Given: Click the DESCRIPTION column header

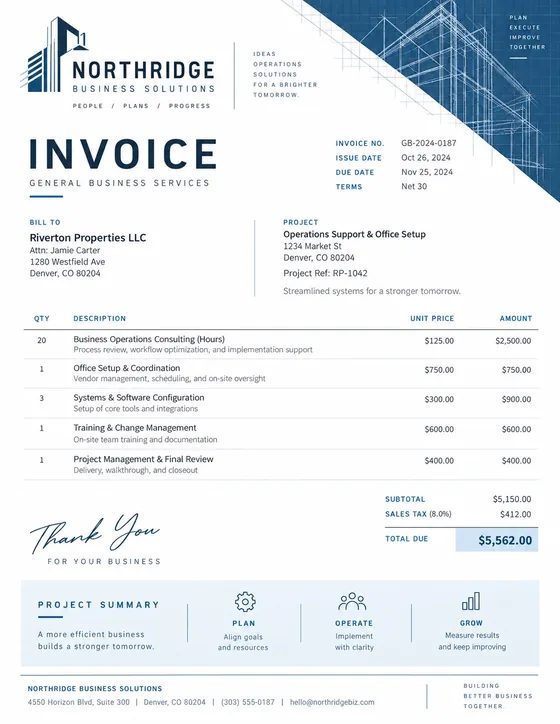Looking at the screenshot, I should pos(99,319).
